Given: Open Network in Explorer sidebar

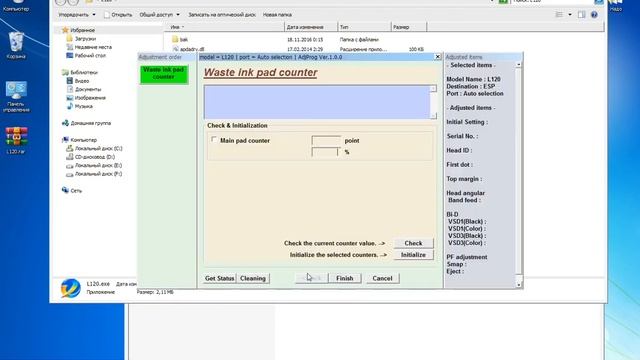Looking at the screenshot, I should click(76, 191).
